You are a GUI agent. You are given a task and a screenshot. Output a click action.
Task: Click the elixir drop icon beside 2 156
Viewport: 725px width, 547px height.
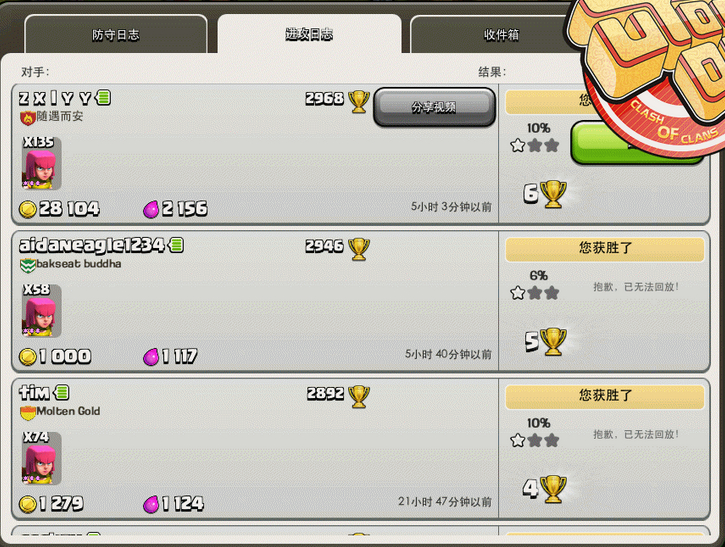point(151,209)
